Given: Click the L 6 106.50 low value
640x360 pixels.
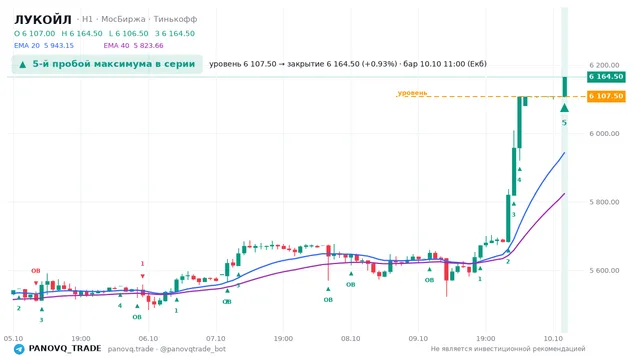Looking at the screenshot, I should 129,33.
